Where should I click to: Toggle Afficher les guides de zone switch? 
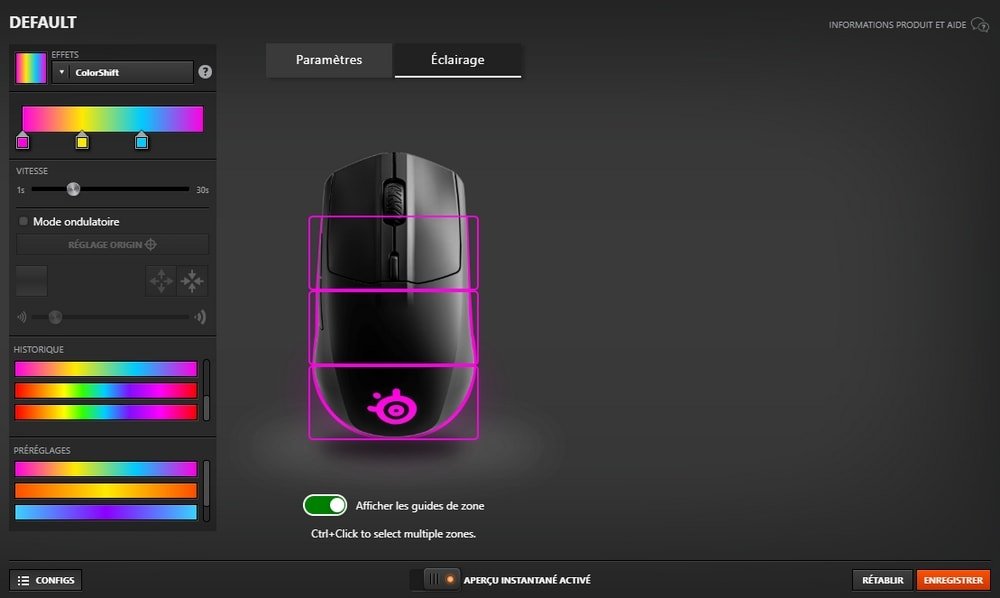[x=325, y=506]
